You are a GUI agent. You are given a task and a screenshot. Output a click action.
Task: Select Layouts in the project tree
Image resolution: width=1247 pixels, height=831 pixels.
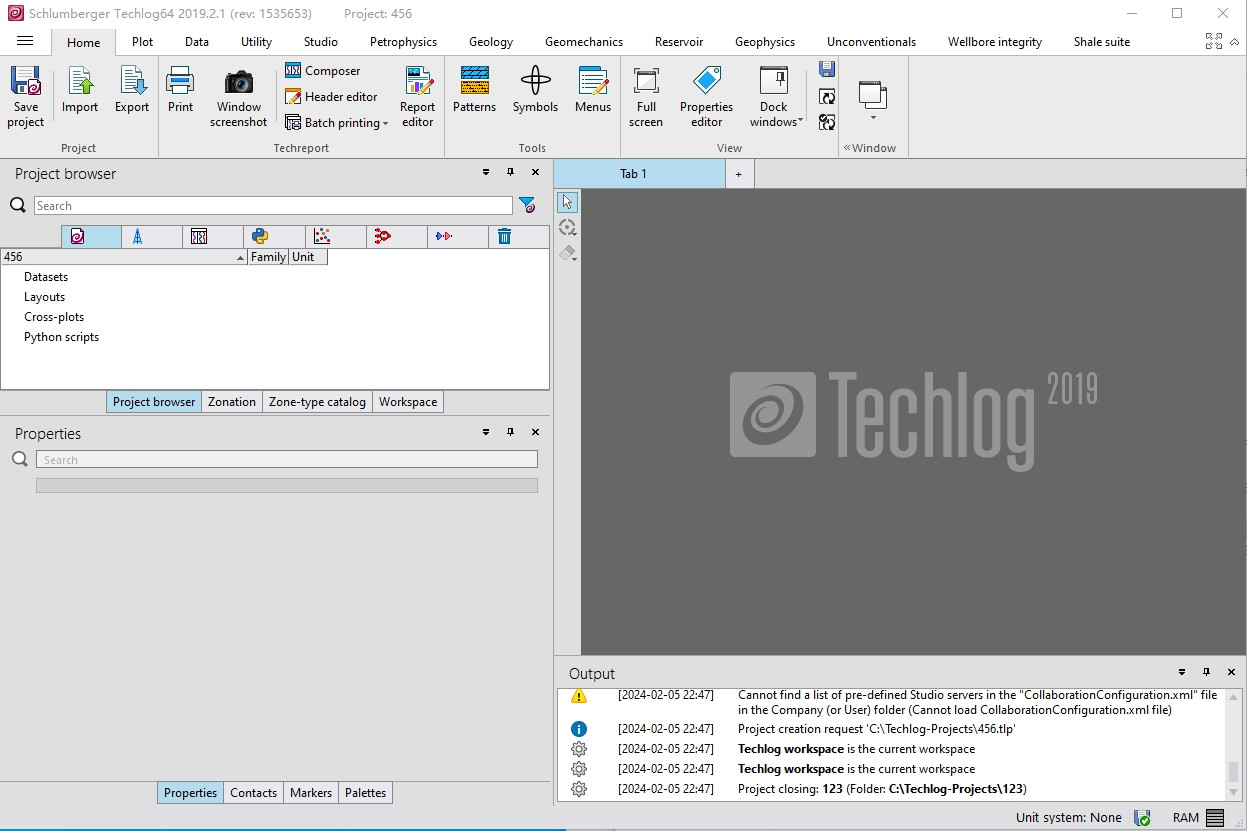click(44, 297)
